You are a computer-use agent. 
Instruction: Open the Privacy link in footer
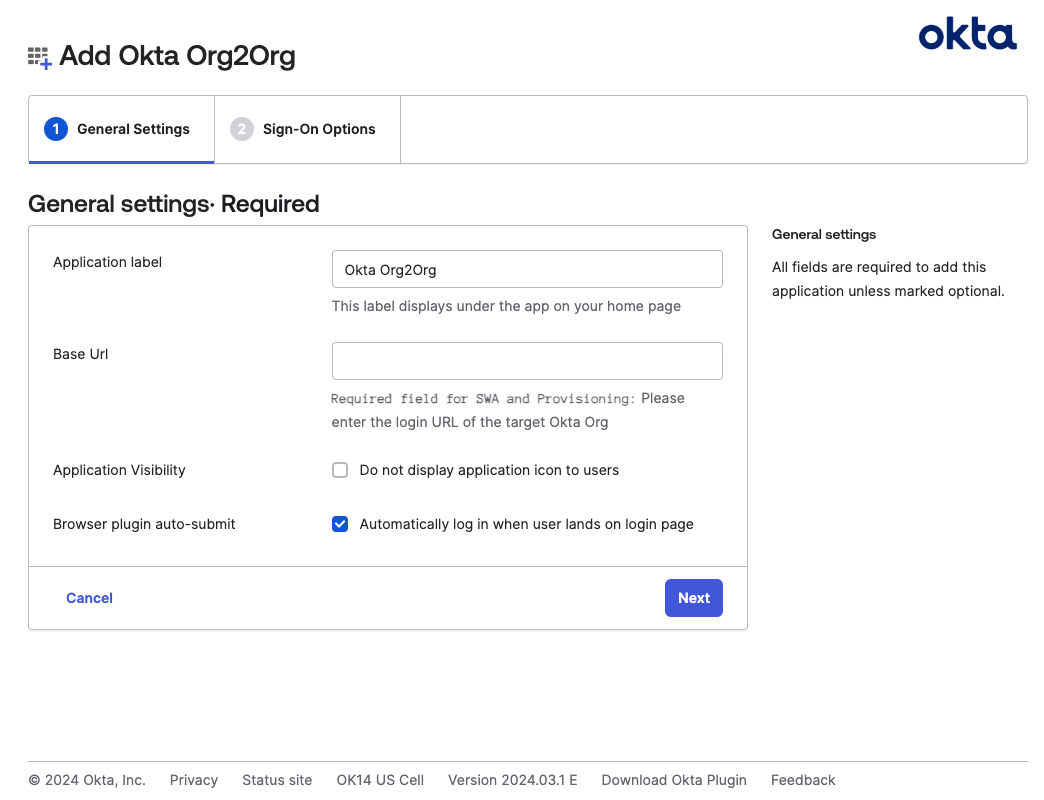pyautogui.click(x=194, y=780)
